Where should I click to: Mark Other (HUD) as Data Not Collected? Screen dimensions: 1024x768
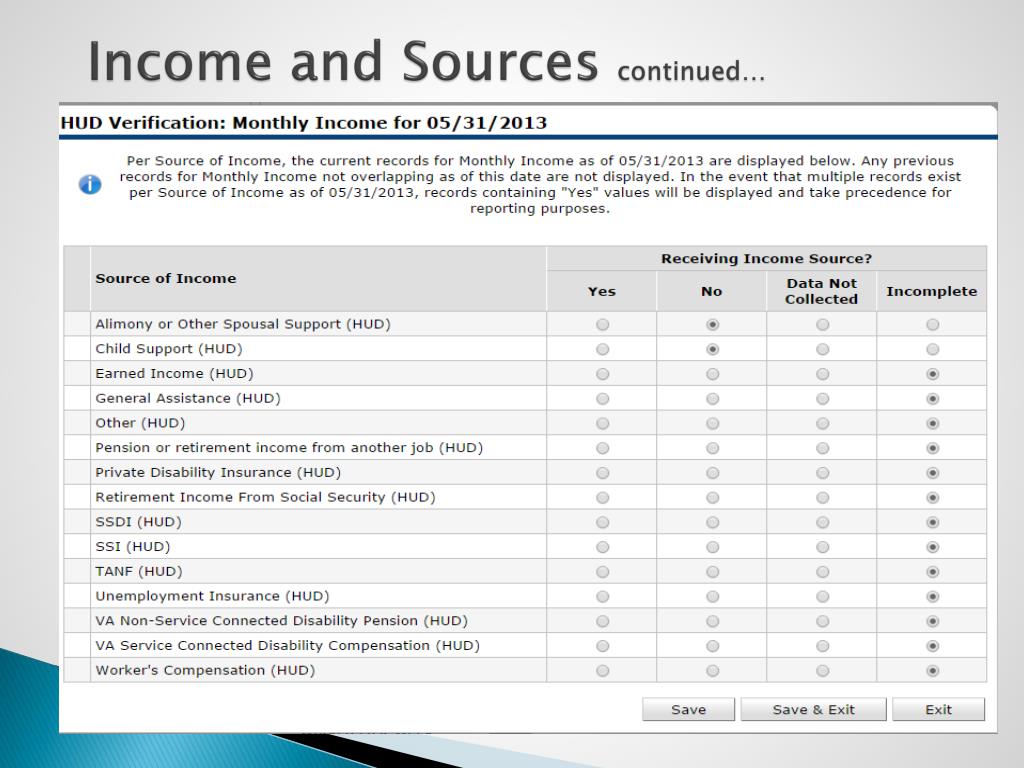tap(822, 424)
